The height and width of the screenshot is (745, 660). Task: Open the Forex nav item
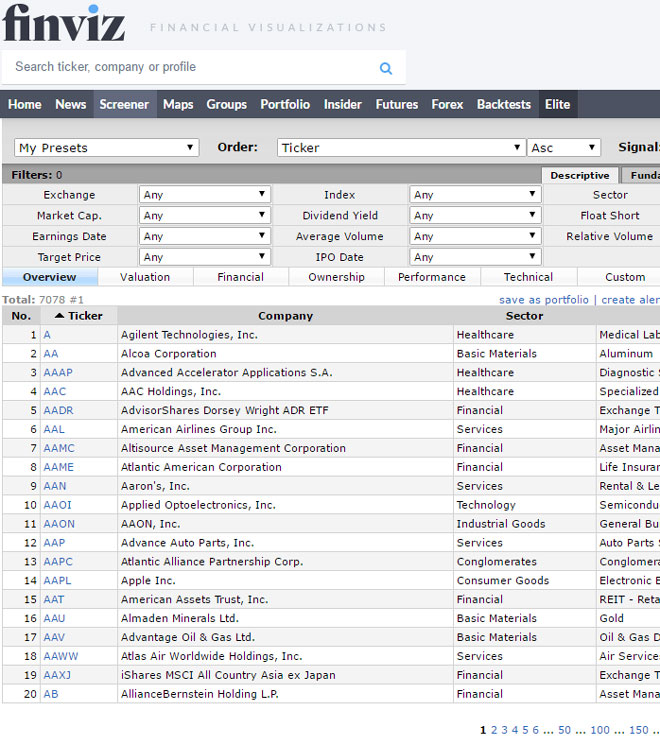coord(447,104)
